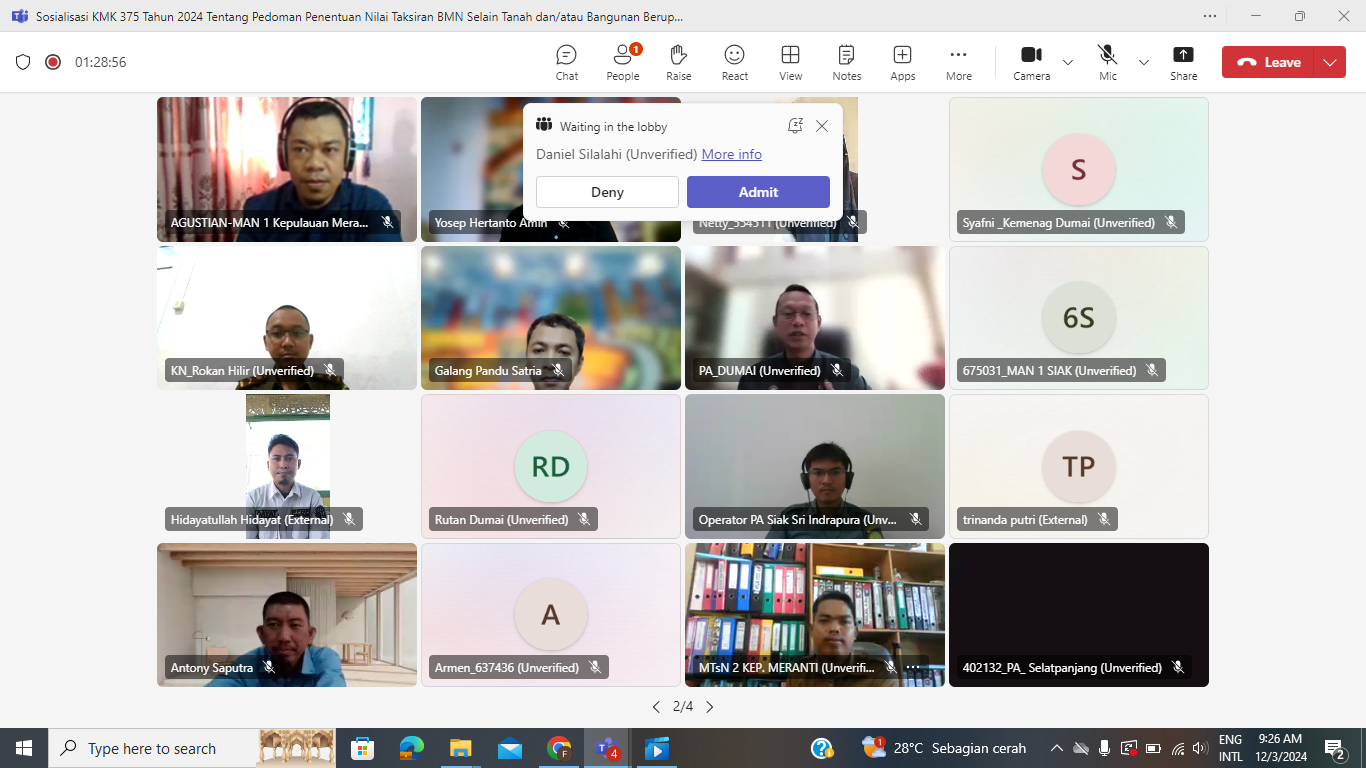
Task: Raise your hand in the meeting
Action: (678, 62)
